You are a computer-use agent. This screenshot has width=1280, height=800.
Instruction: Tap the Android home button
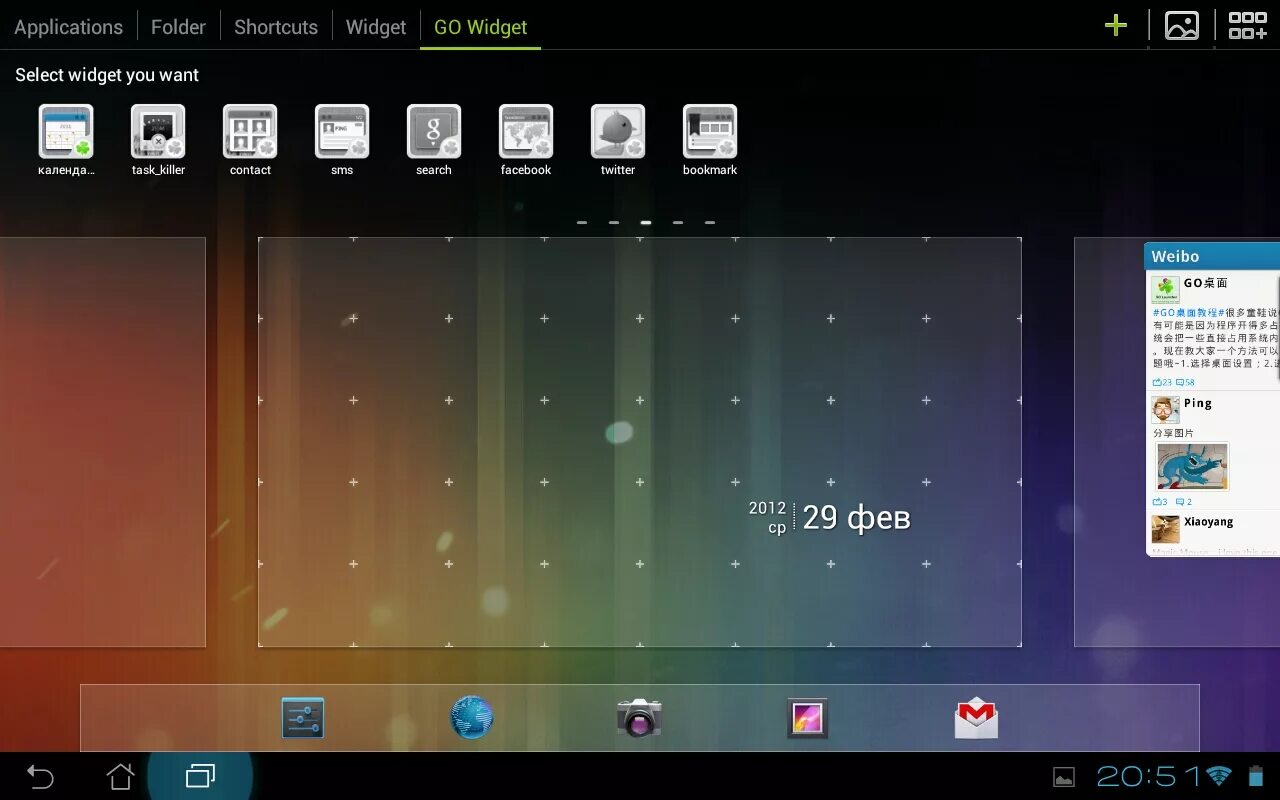(120, 776)
